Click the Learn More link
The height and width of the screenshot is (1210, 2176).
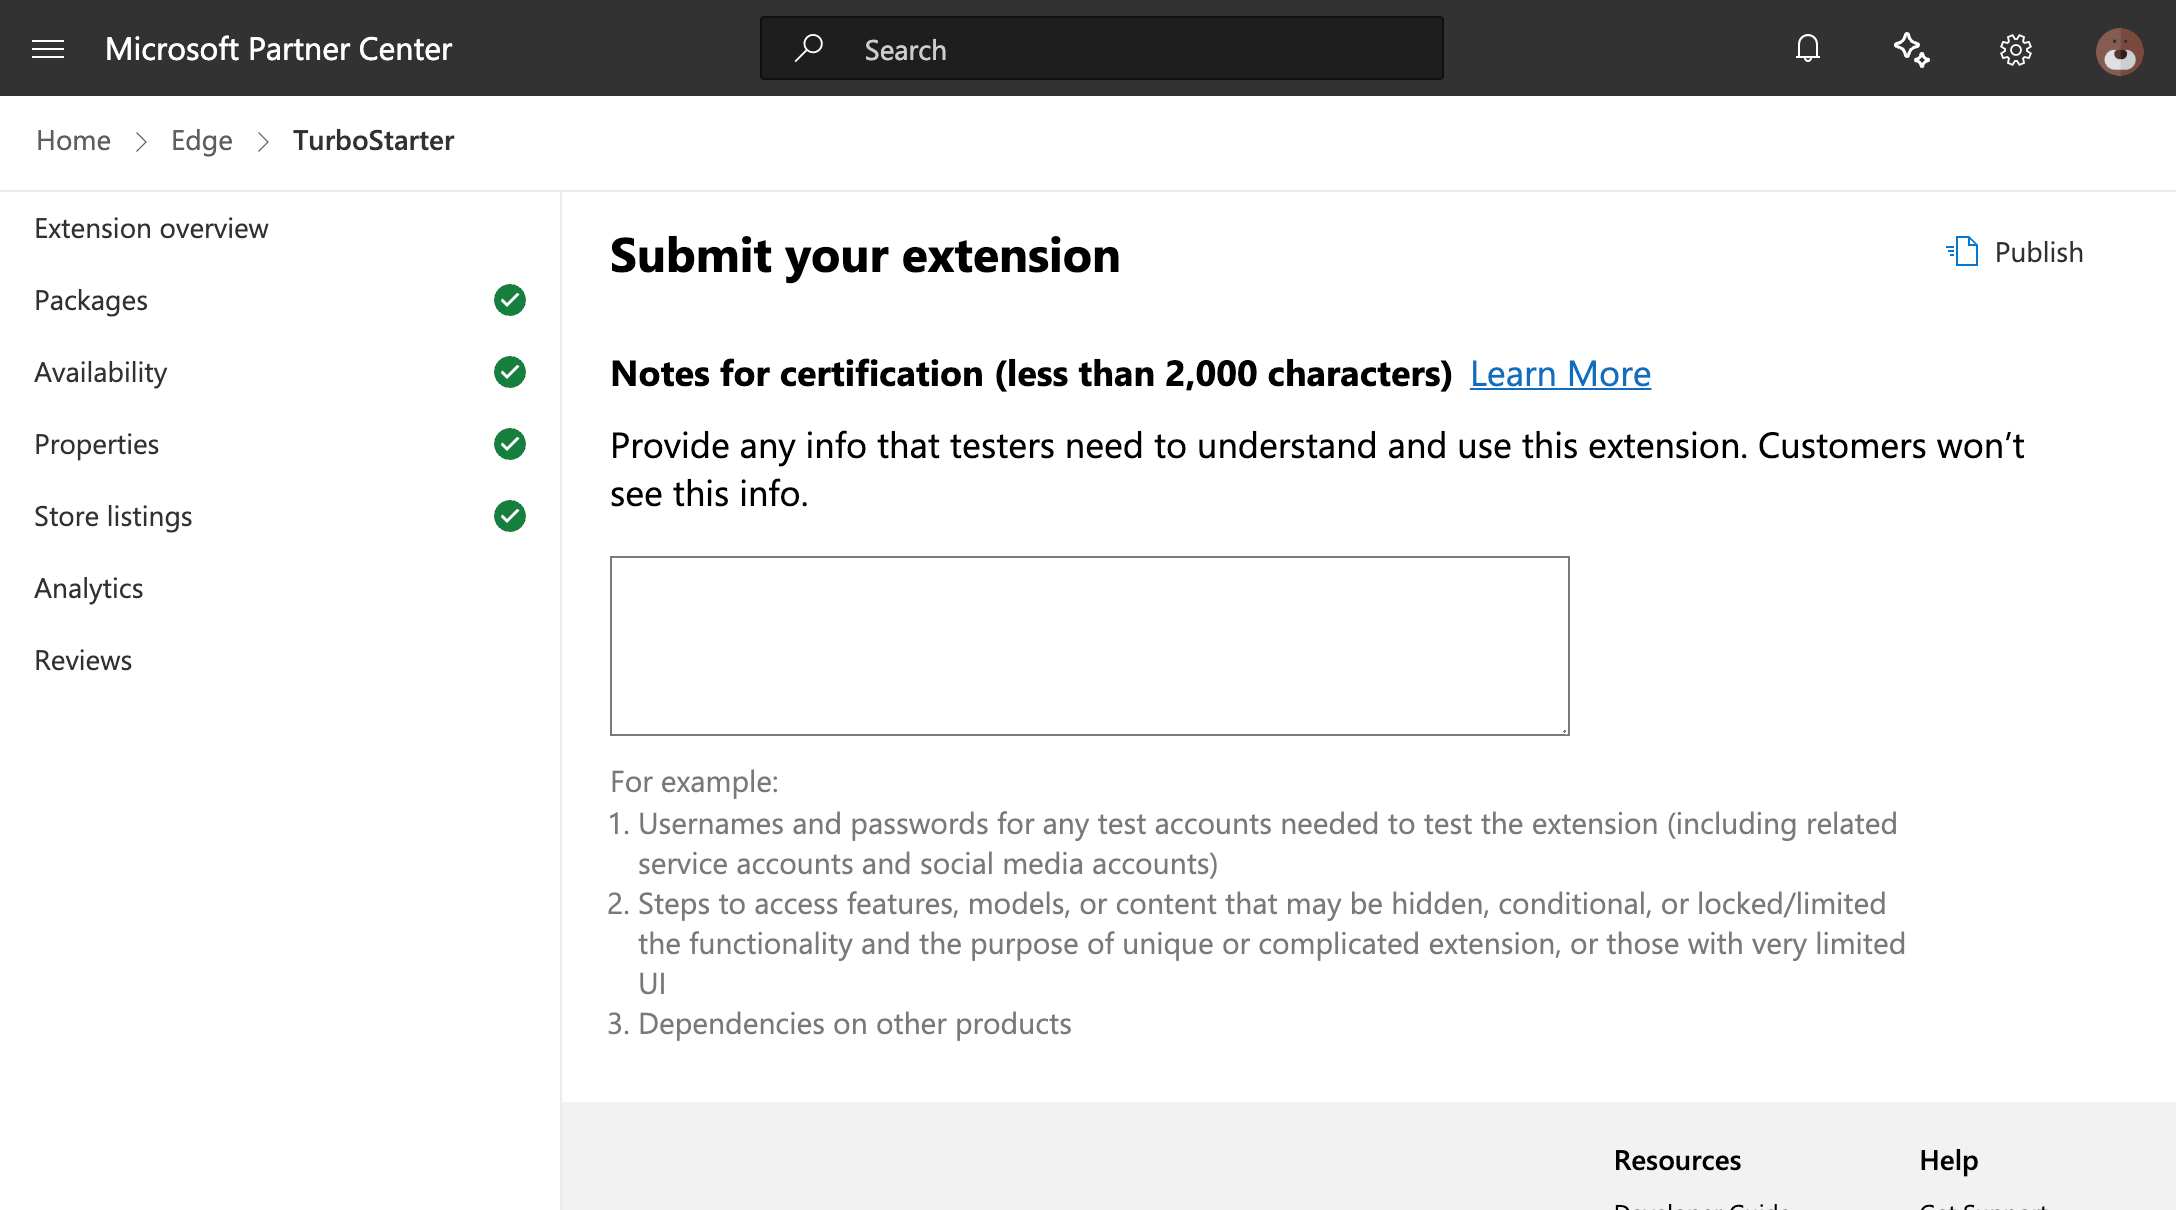(x=1560, y=373)
